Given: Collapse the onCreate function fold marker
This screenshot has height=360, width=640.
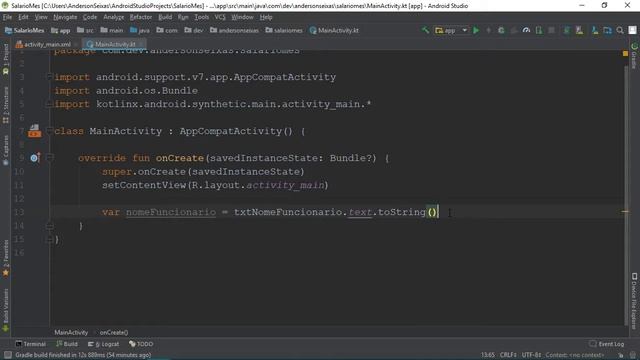Looking at the screenshot, I should (x=49, y=158).
